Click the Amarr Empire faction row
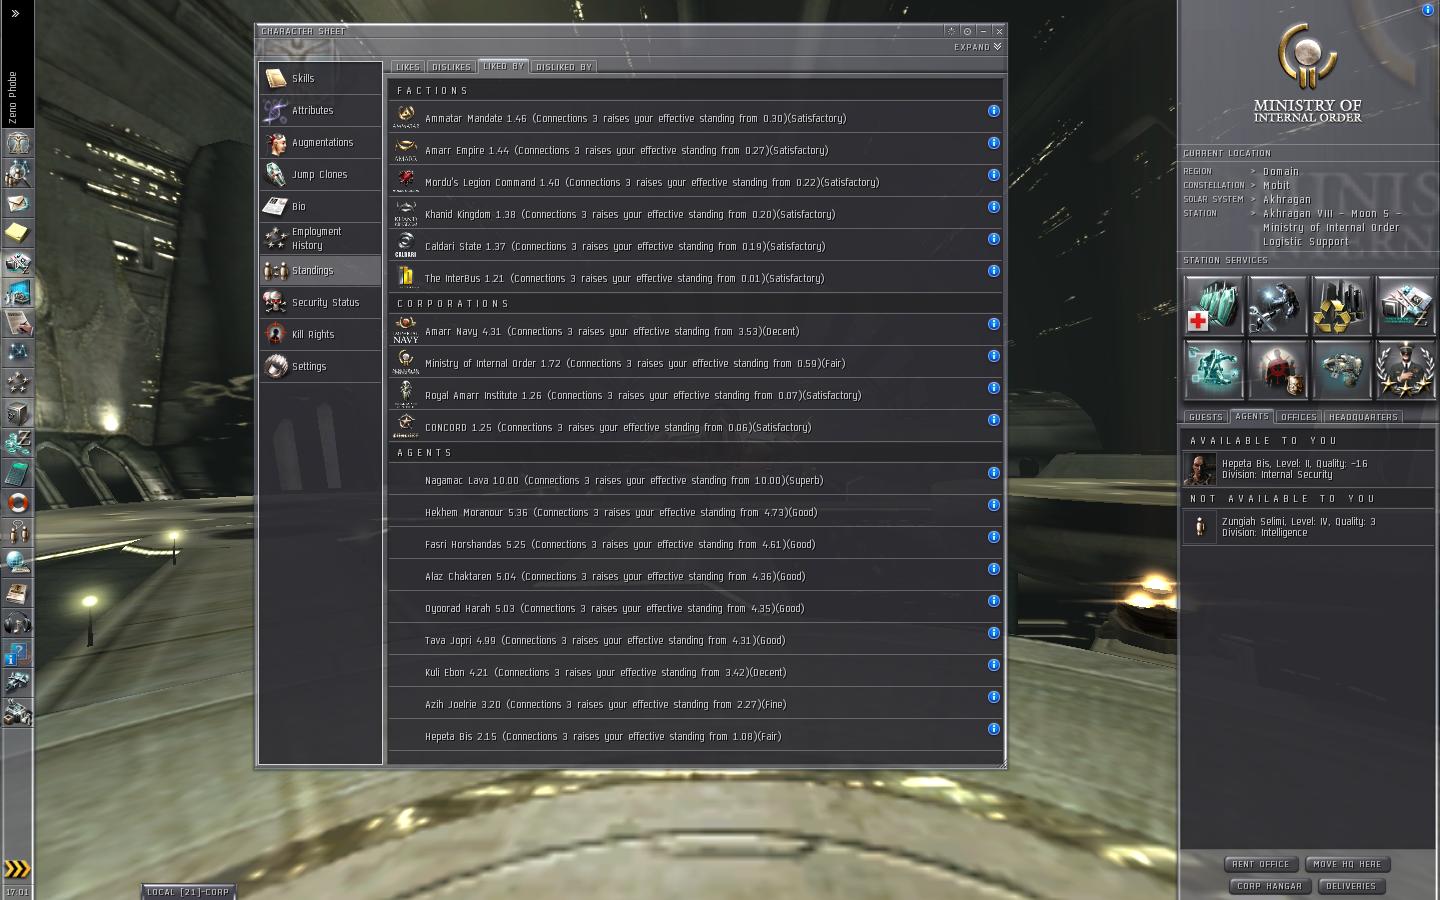The height and width of the screenshot is (900, 1440). click(x=695, y=150)
